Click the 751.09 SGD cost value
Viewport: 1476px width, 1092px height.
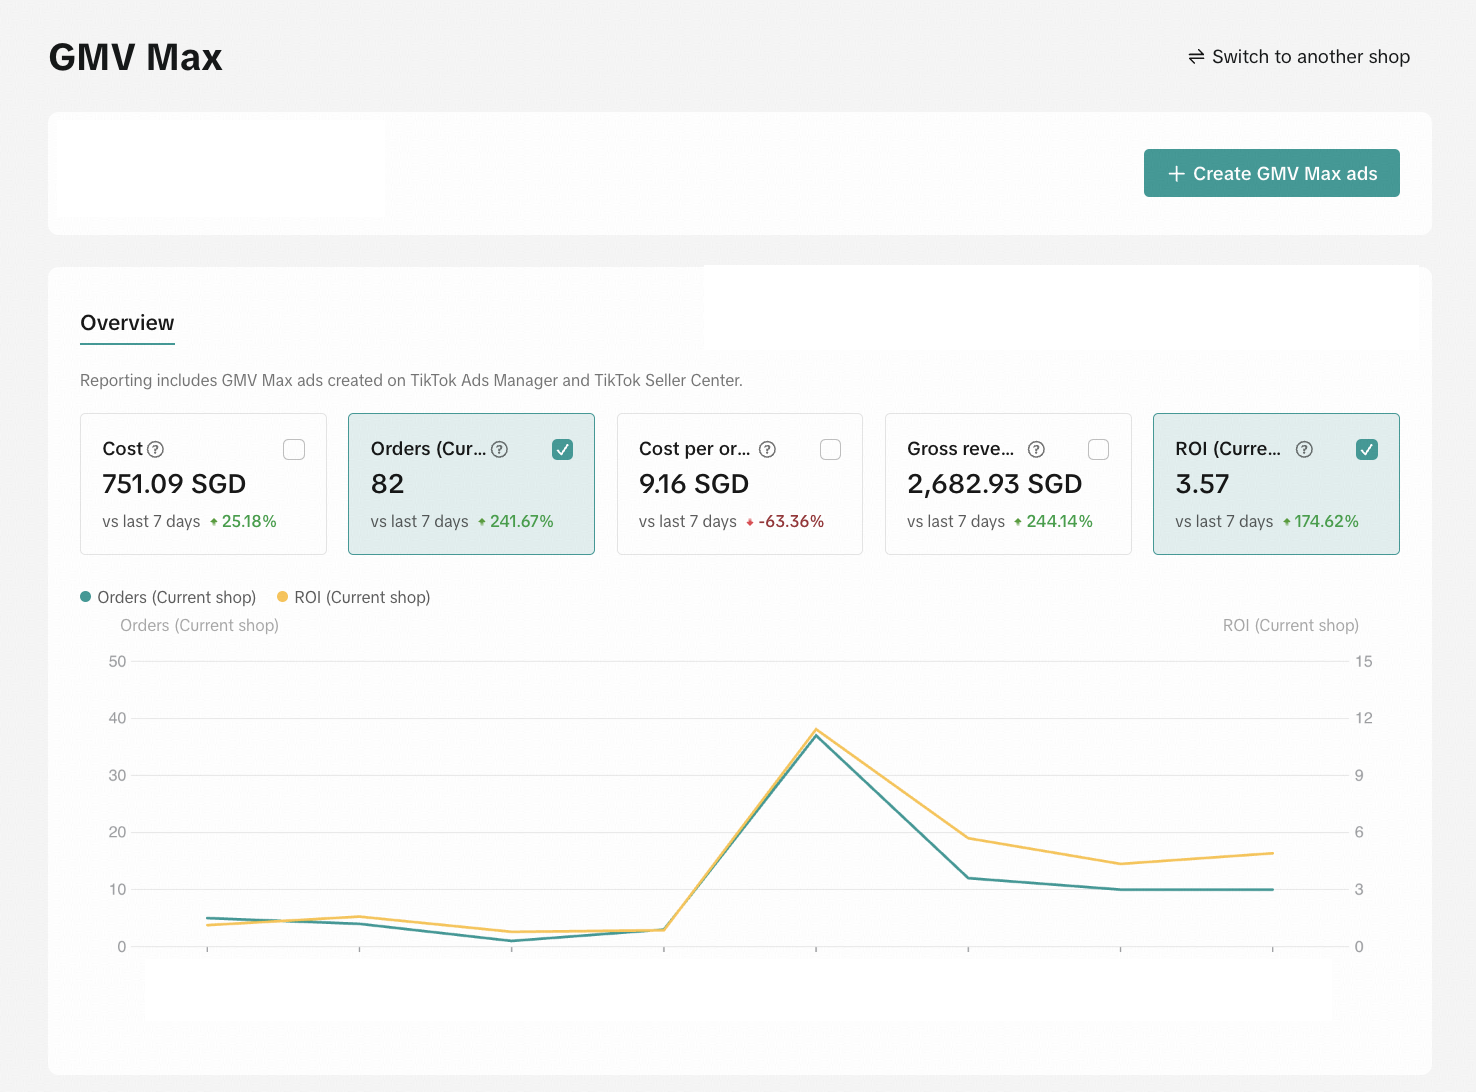(x=174, y=484)
